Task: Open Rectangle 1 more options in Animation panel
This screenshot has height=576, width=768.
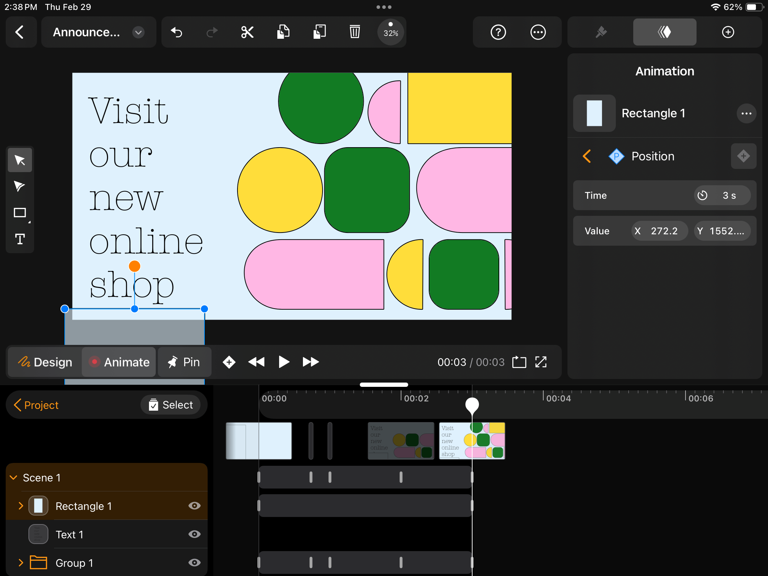Action: 746,114
